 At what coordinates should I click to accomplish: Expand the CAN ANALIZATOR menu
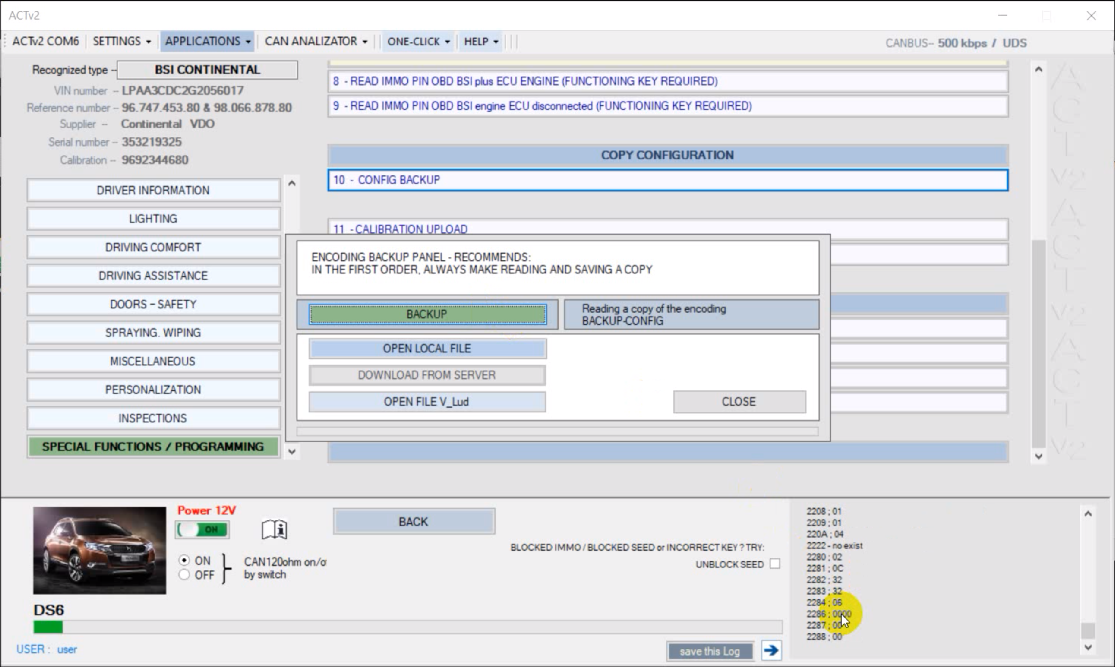pyautogui.click(x=316, y=41)
